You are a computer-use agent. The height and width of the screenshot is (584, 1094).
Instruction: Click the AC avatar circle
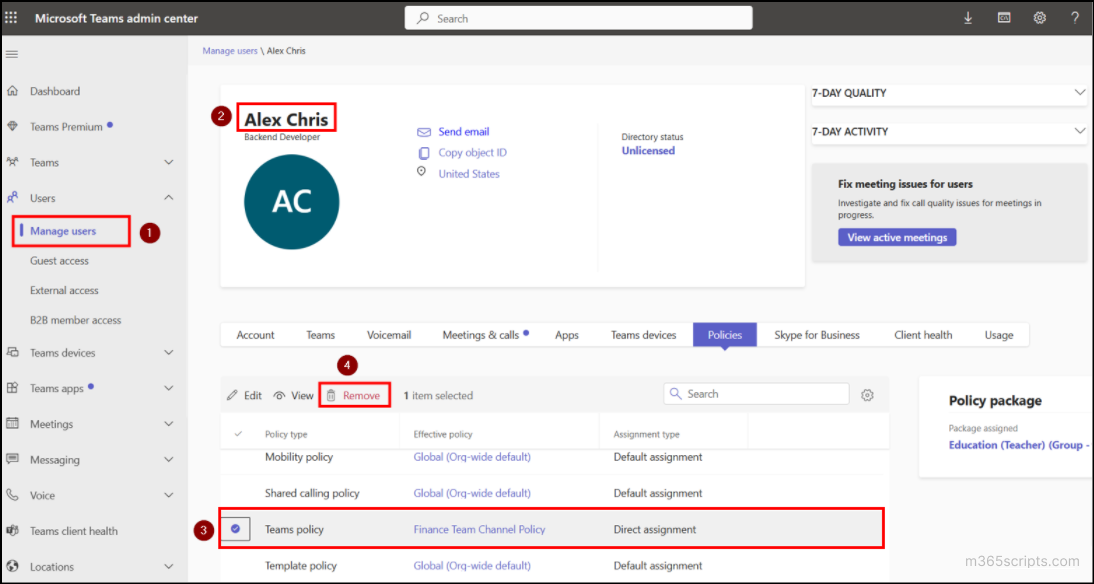292,202
